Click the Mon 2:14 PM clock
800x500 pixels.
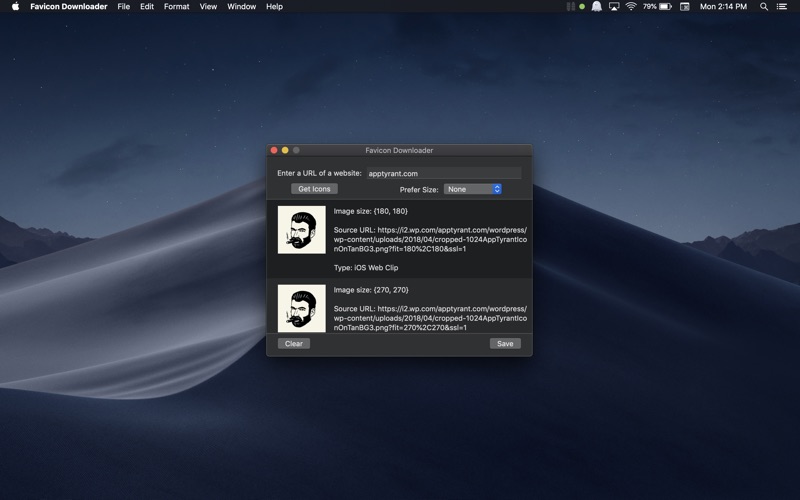pyautogui.click(x=723, y=7)
